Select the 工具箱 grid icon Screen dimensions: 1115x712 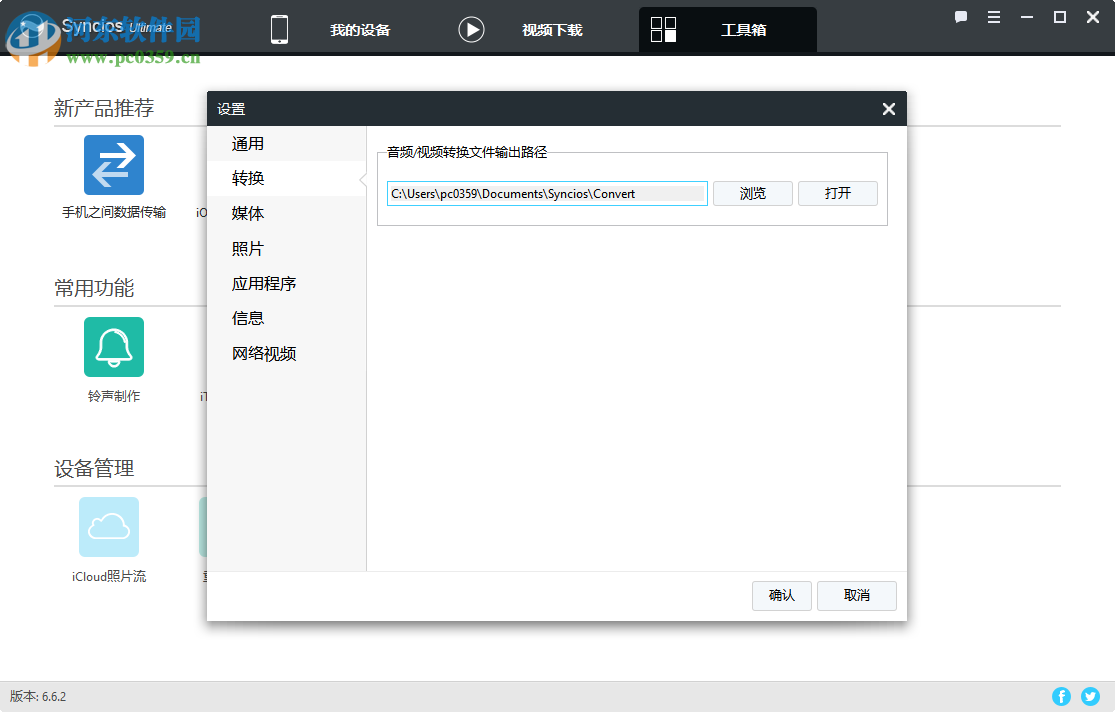click(x=663, y=29)
